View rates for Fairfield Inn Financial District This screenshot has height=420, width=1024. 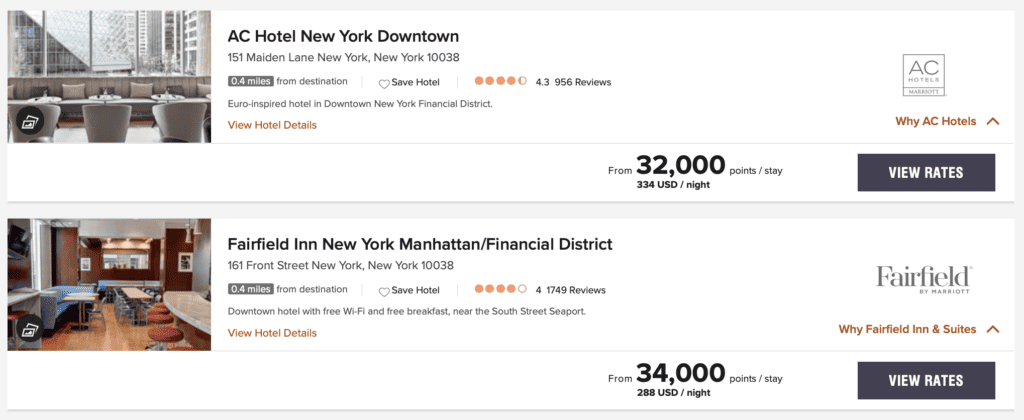926,381
